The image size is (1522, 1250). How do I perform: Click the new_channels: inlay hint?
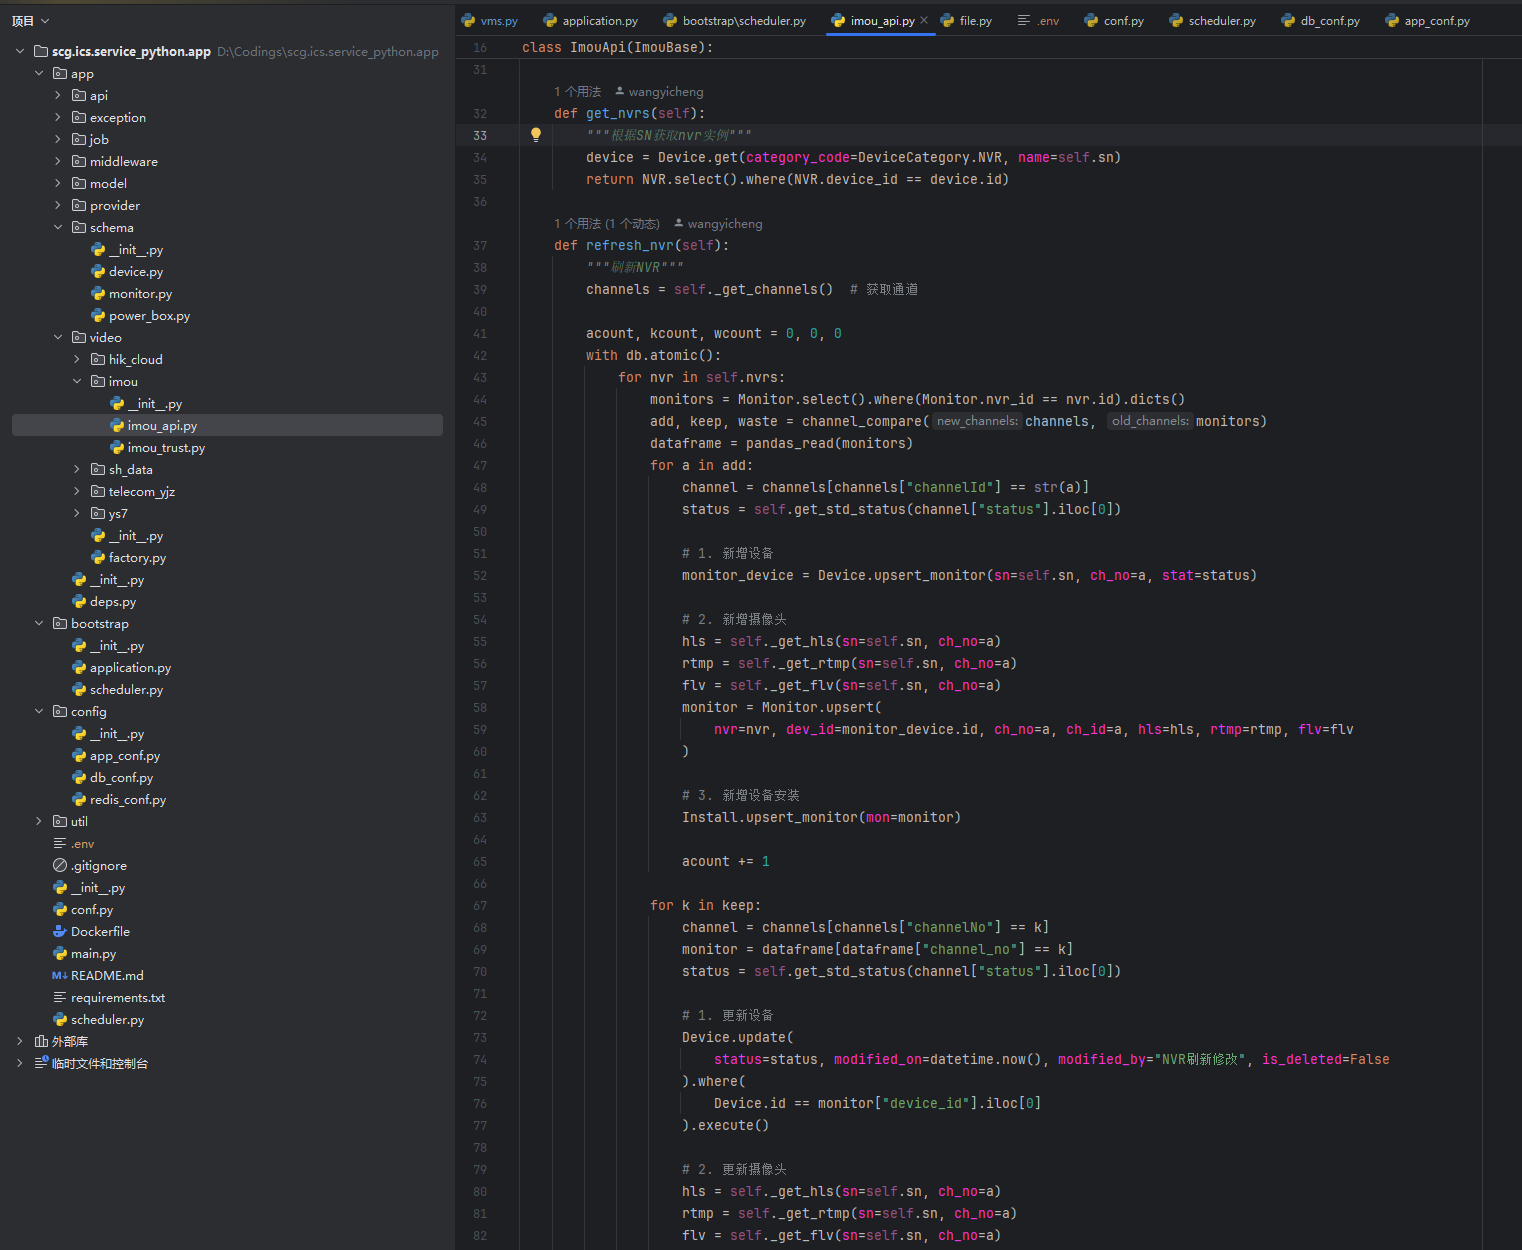click(977, 421)
